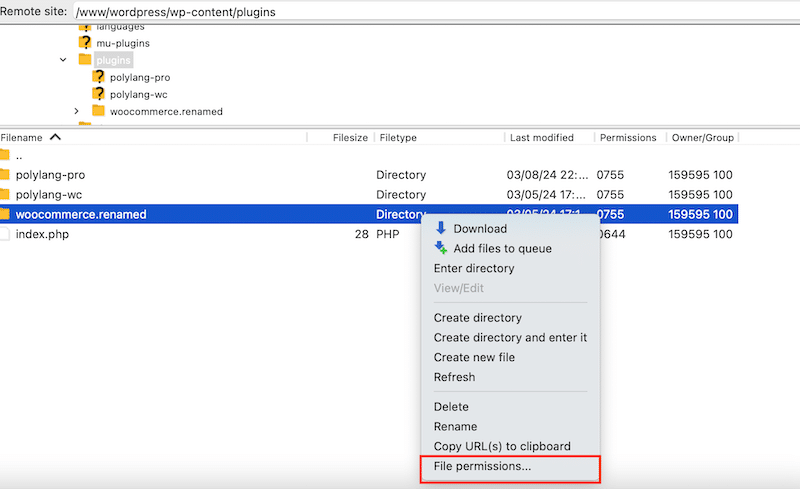This screenshot has height=489, width=800.
Task: Expand the woocommerce.renamed tree node
Action: coord(76,111)
